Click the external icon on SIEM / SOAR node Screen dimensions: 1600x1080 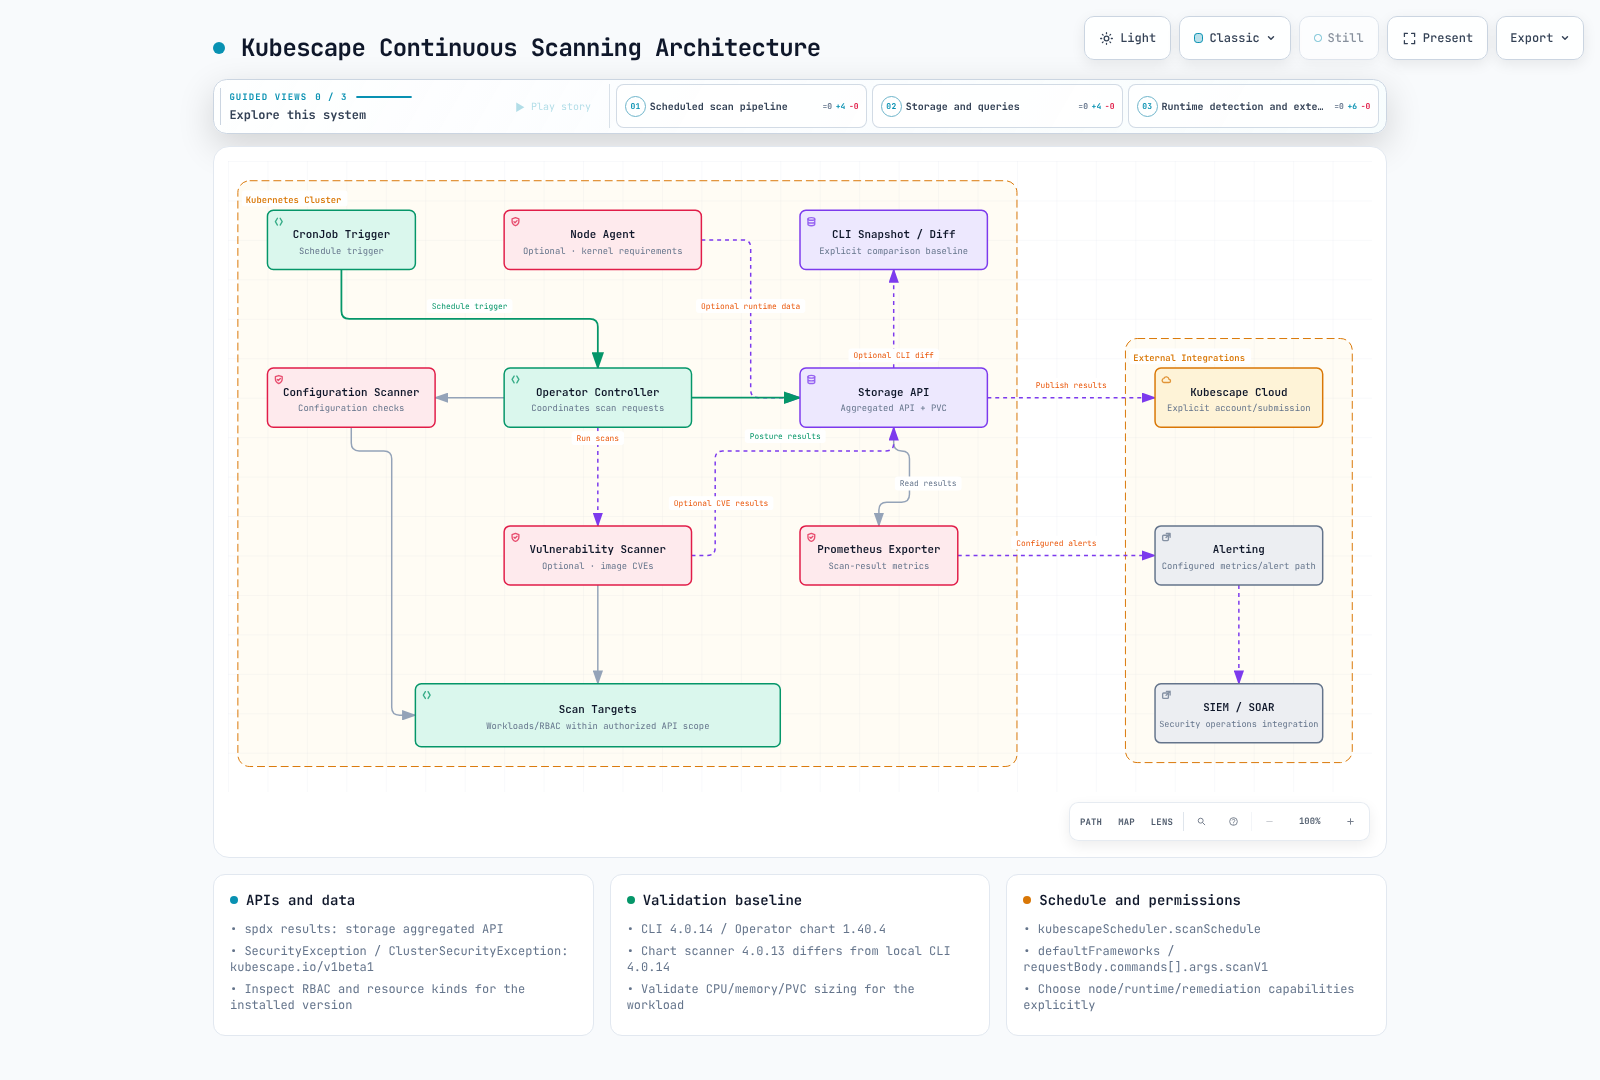[x=1166, y=695]
